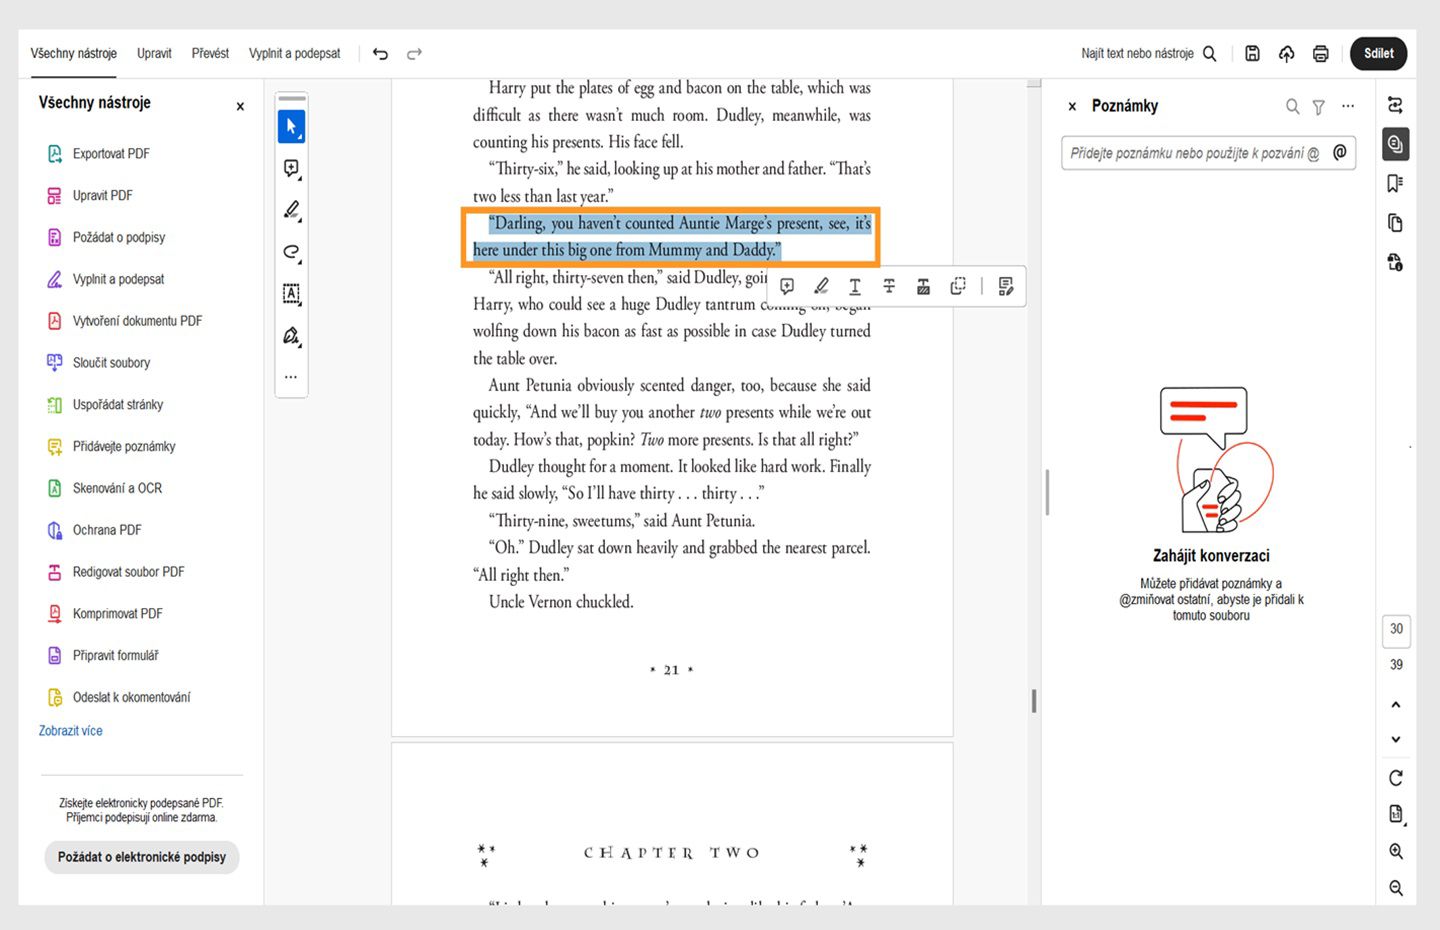This screenshot has height=930, width=1440.
Task: Open the Převést menu
Action: point(209,53)
